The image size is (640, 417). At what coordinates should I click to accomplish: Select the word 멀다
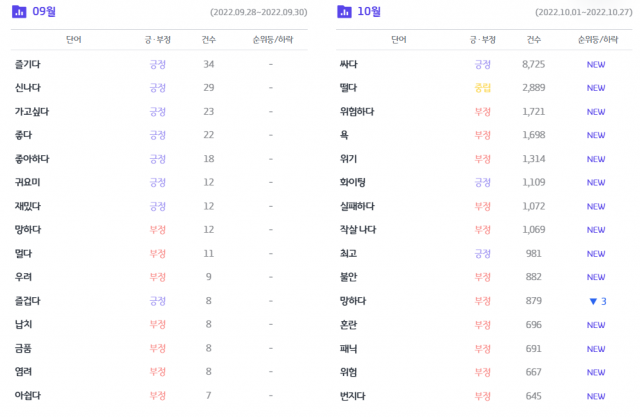pos(23,253)
